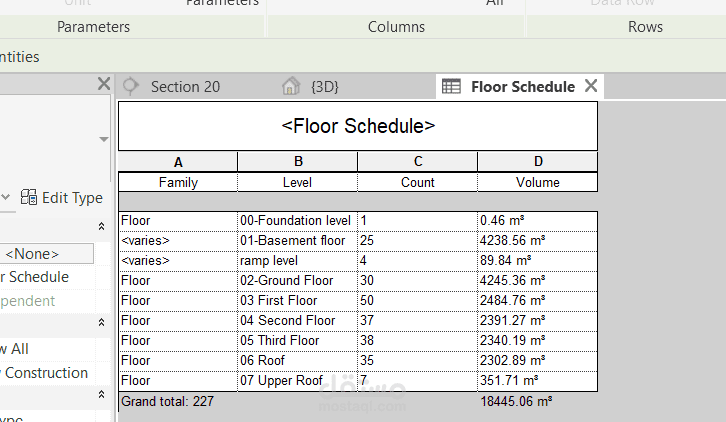Click the Edit Type icon
This screenshot has width=726, height=422.
pos(29,198)
